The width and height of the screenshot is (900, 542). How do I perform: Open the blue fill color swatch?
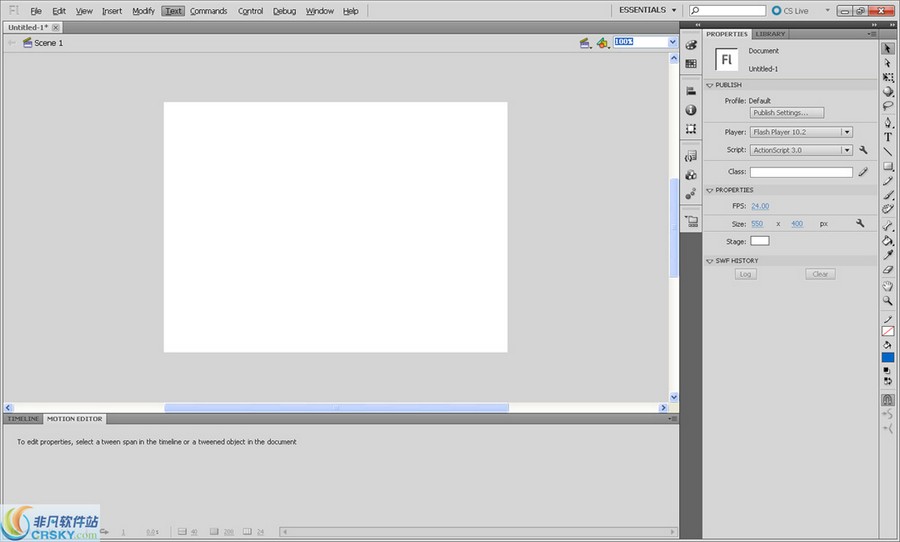(x=887, y=357)
